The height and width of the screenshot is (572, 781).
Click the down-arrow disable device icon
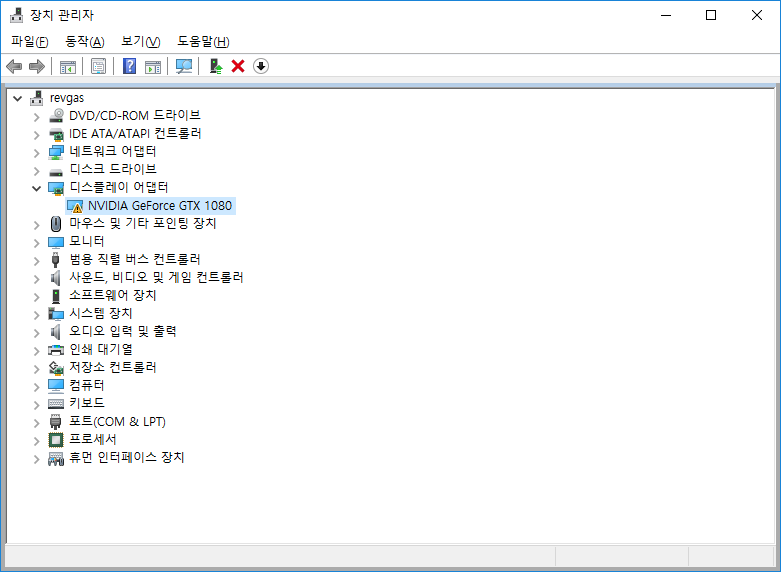(x=261, y=66)
